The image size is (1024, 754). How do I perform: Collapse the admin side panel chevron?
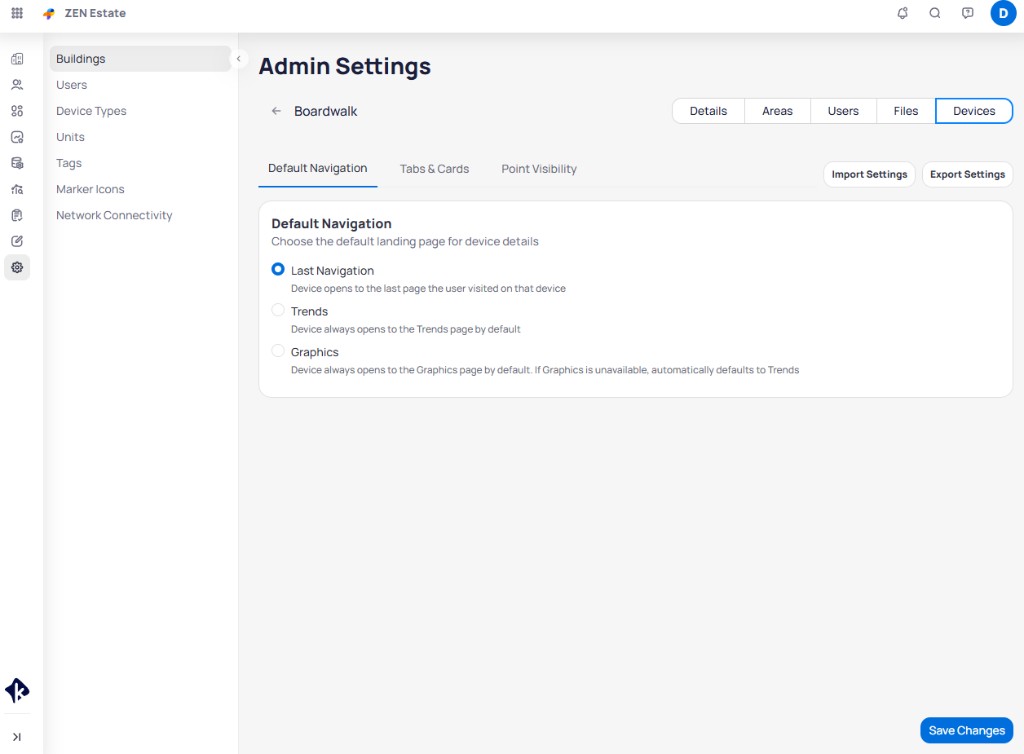pyautogui.click(x=238, y=59)
